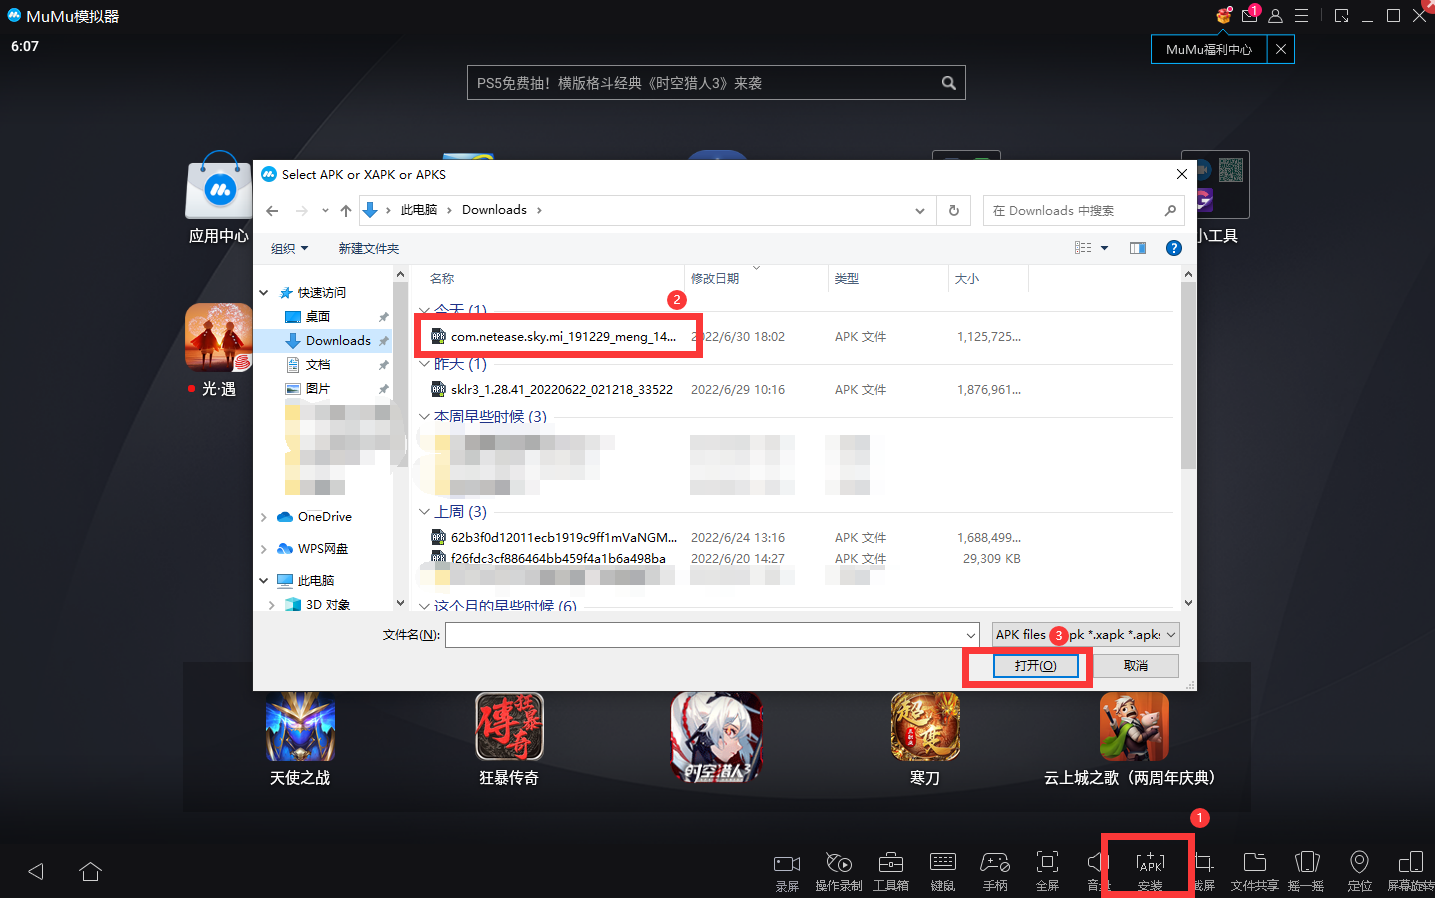Screen dimensions: 1435x898
Task: Select 文档 in the navigation pane
Action: [318, 365]
